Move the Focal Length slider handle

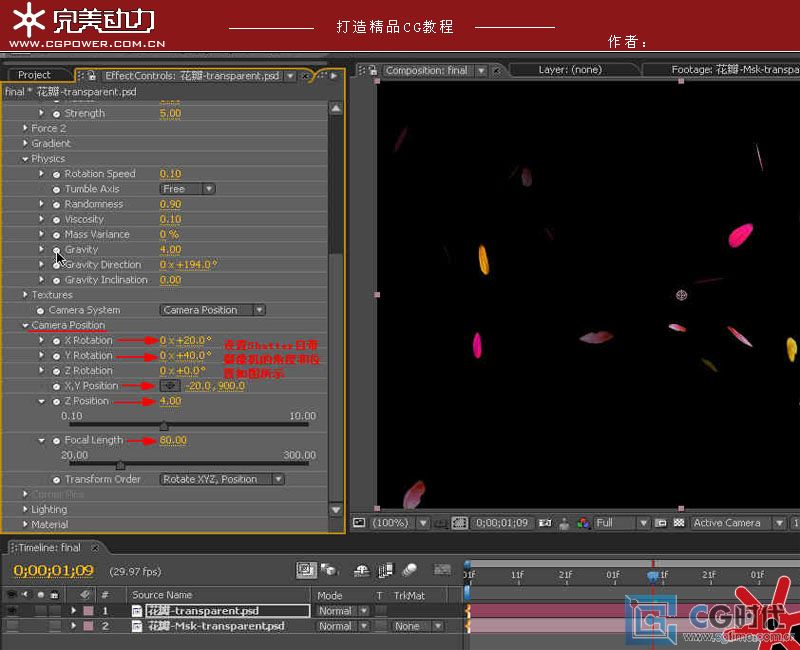120,465
